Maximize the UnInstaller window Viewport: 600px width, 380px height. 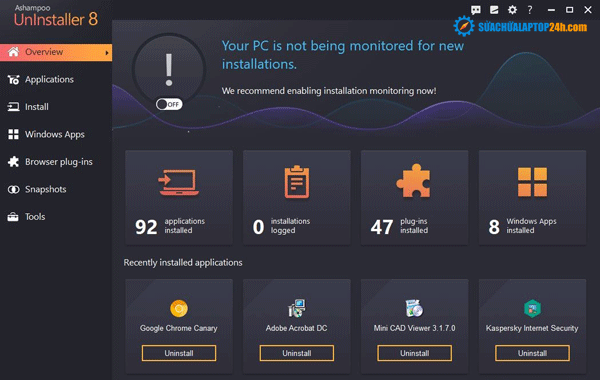(x=569, y=10)
